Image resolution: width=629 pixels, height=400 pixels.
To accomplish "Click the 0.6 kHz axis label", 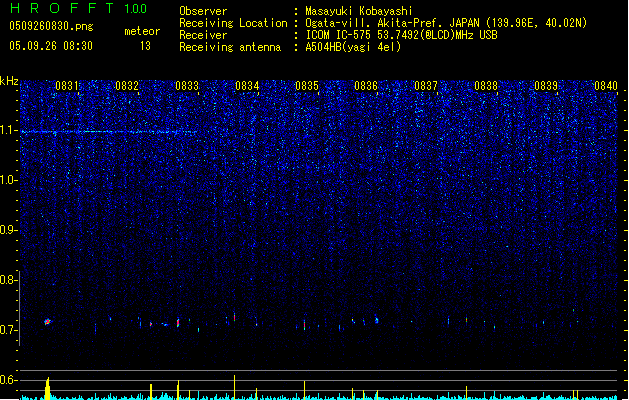I will (8, 380).
